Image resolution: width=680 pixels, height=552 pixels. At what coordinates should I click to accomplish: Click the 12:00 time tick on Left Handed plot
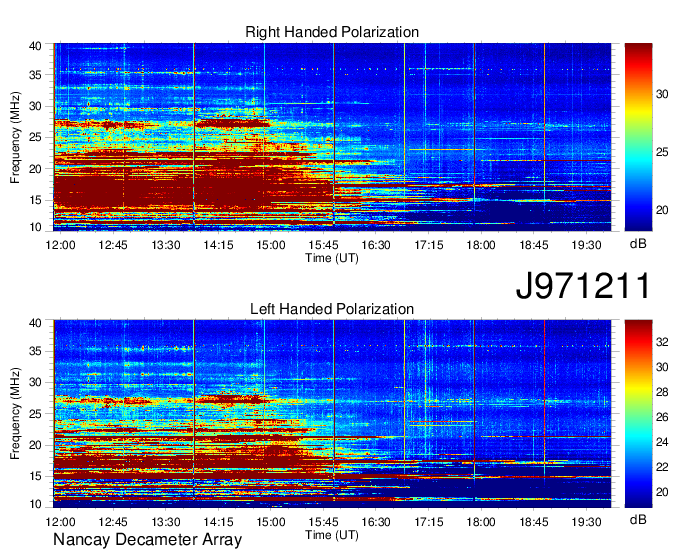60,522
